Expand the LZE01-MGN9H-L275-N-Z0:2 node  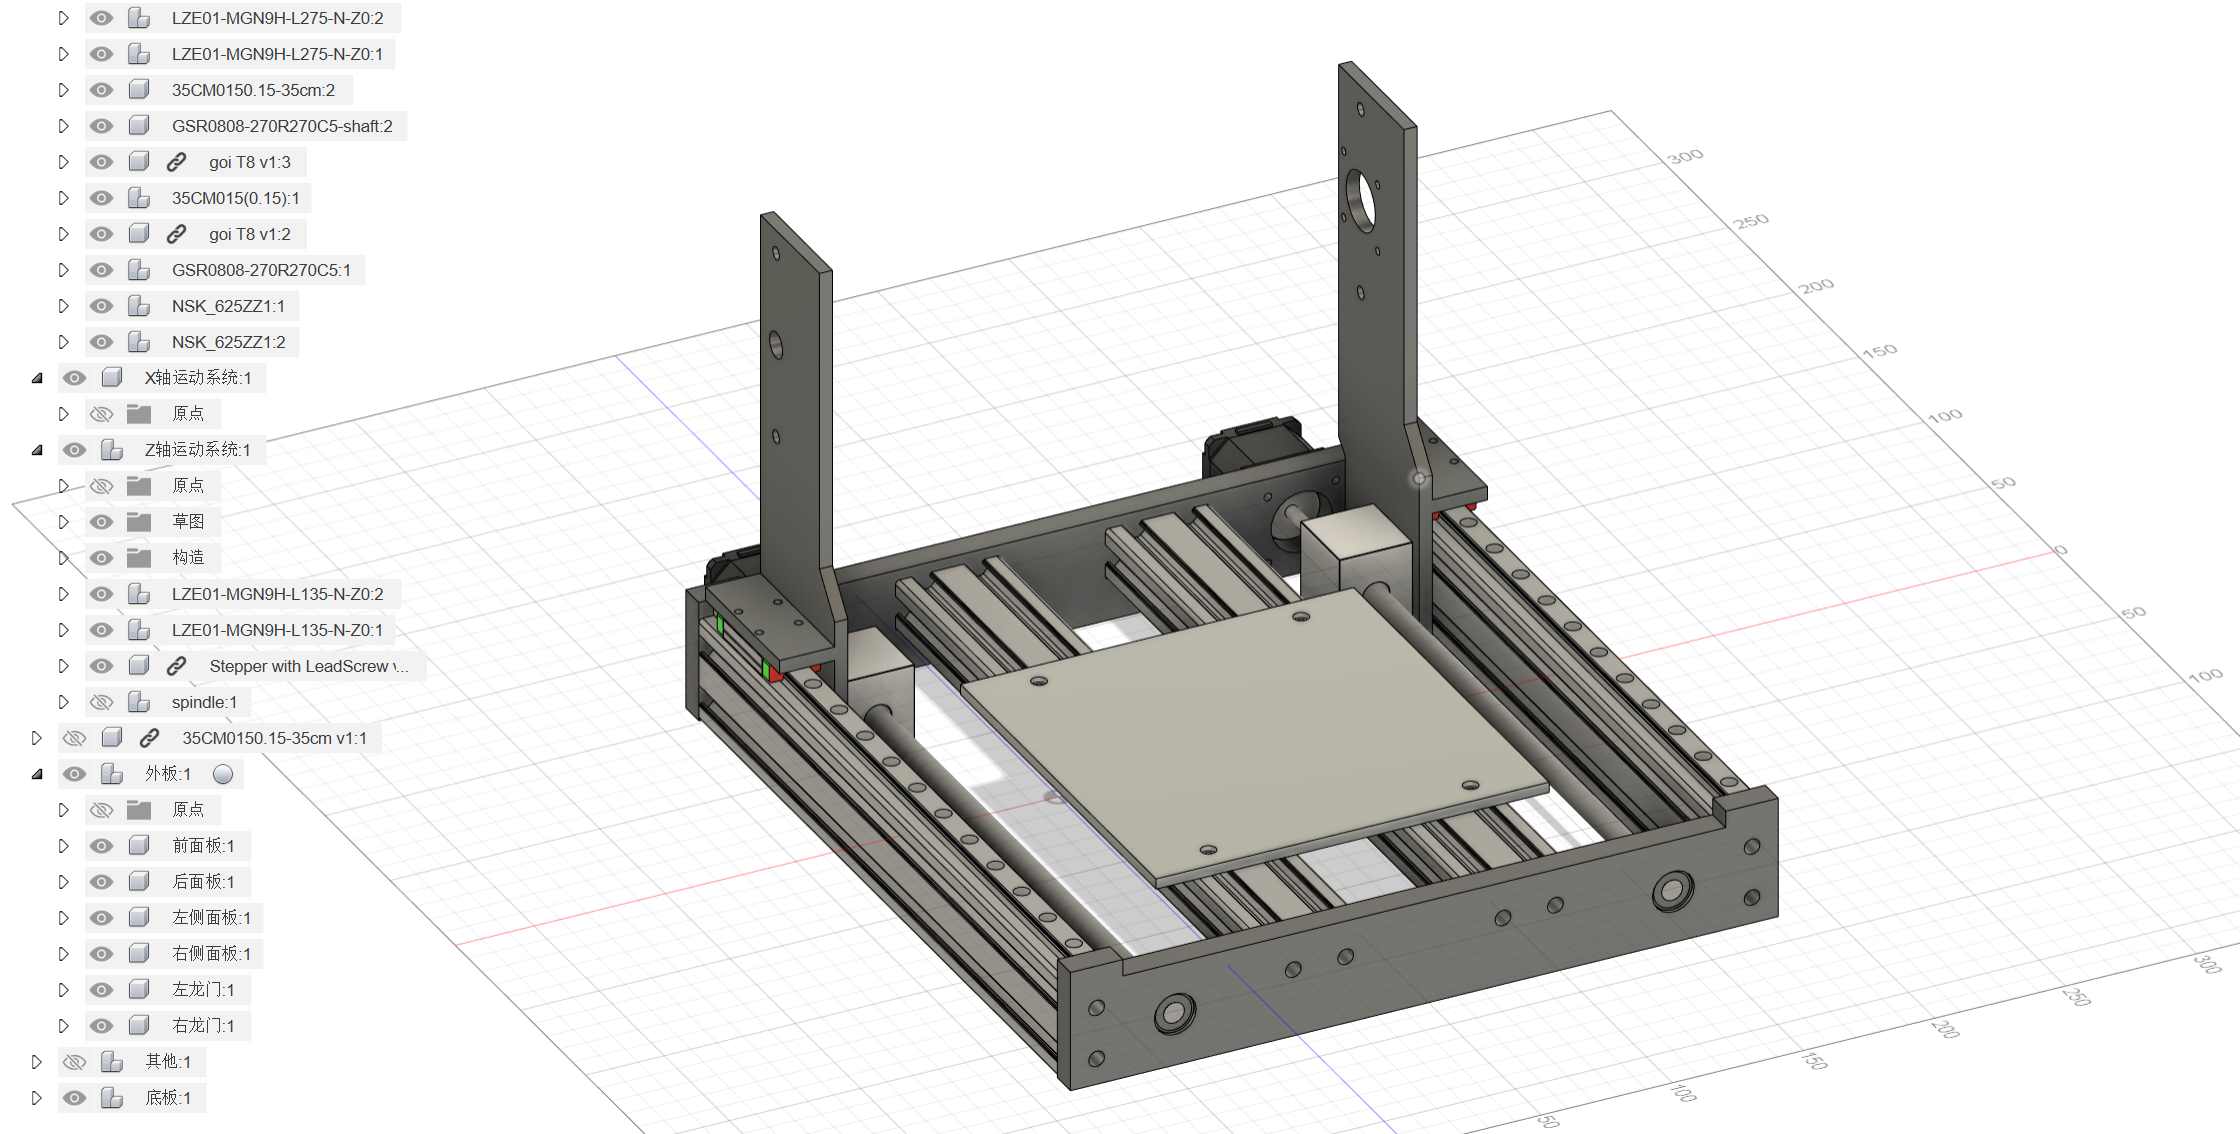click(x=63, y=18)
